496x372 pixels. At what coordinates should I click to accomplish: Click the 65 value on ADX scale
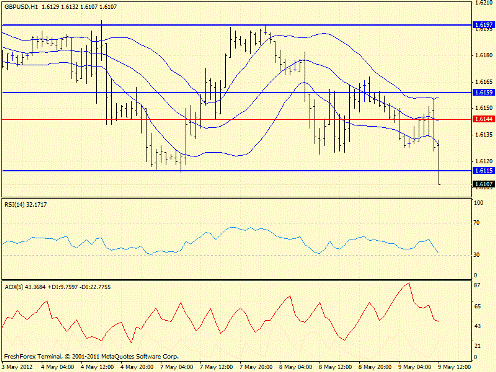[477, 306]
